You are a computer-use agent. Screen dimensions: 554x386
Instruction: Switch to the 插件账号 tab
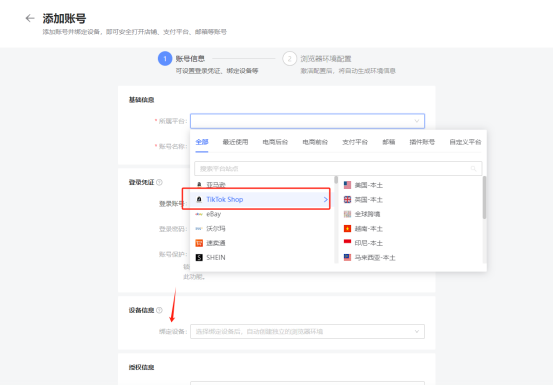coord(422,142)
